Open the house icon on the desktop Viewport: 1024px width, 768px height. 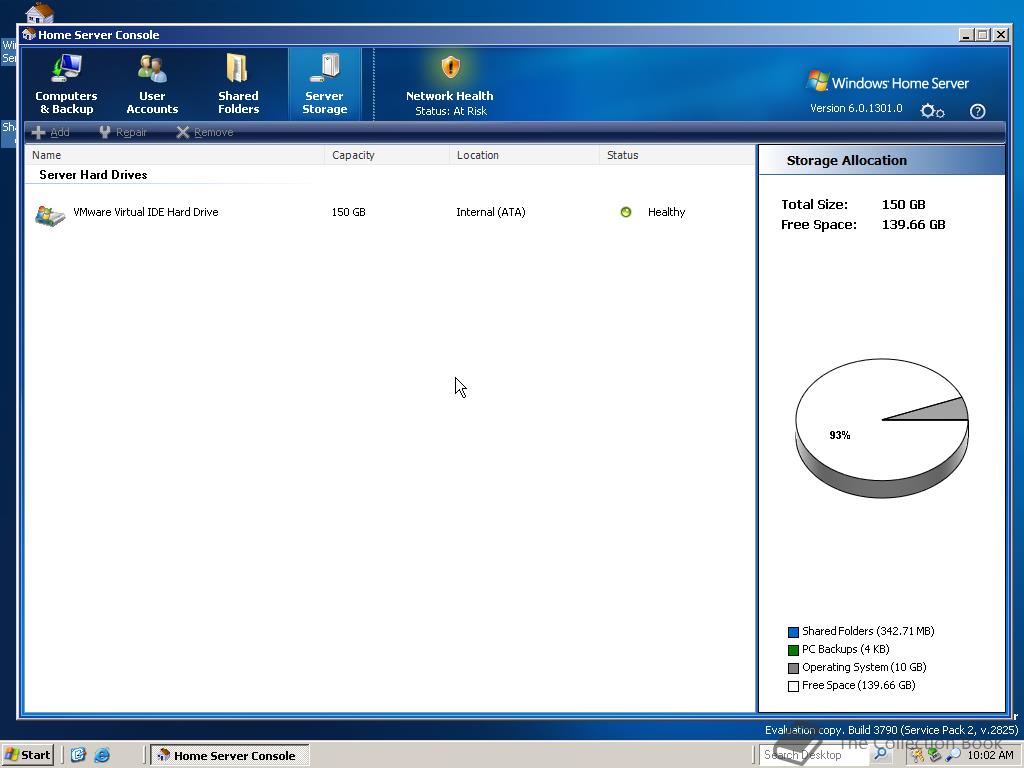tap(39, 12)
